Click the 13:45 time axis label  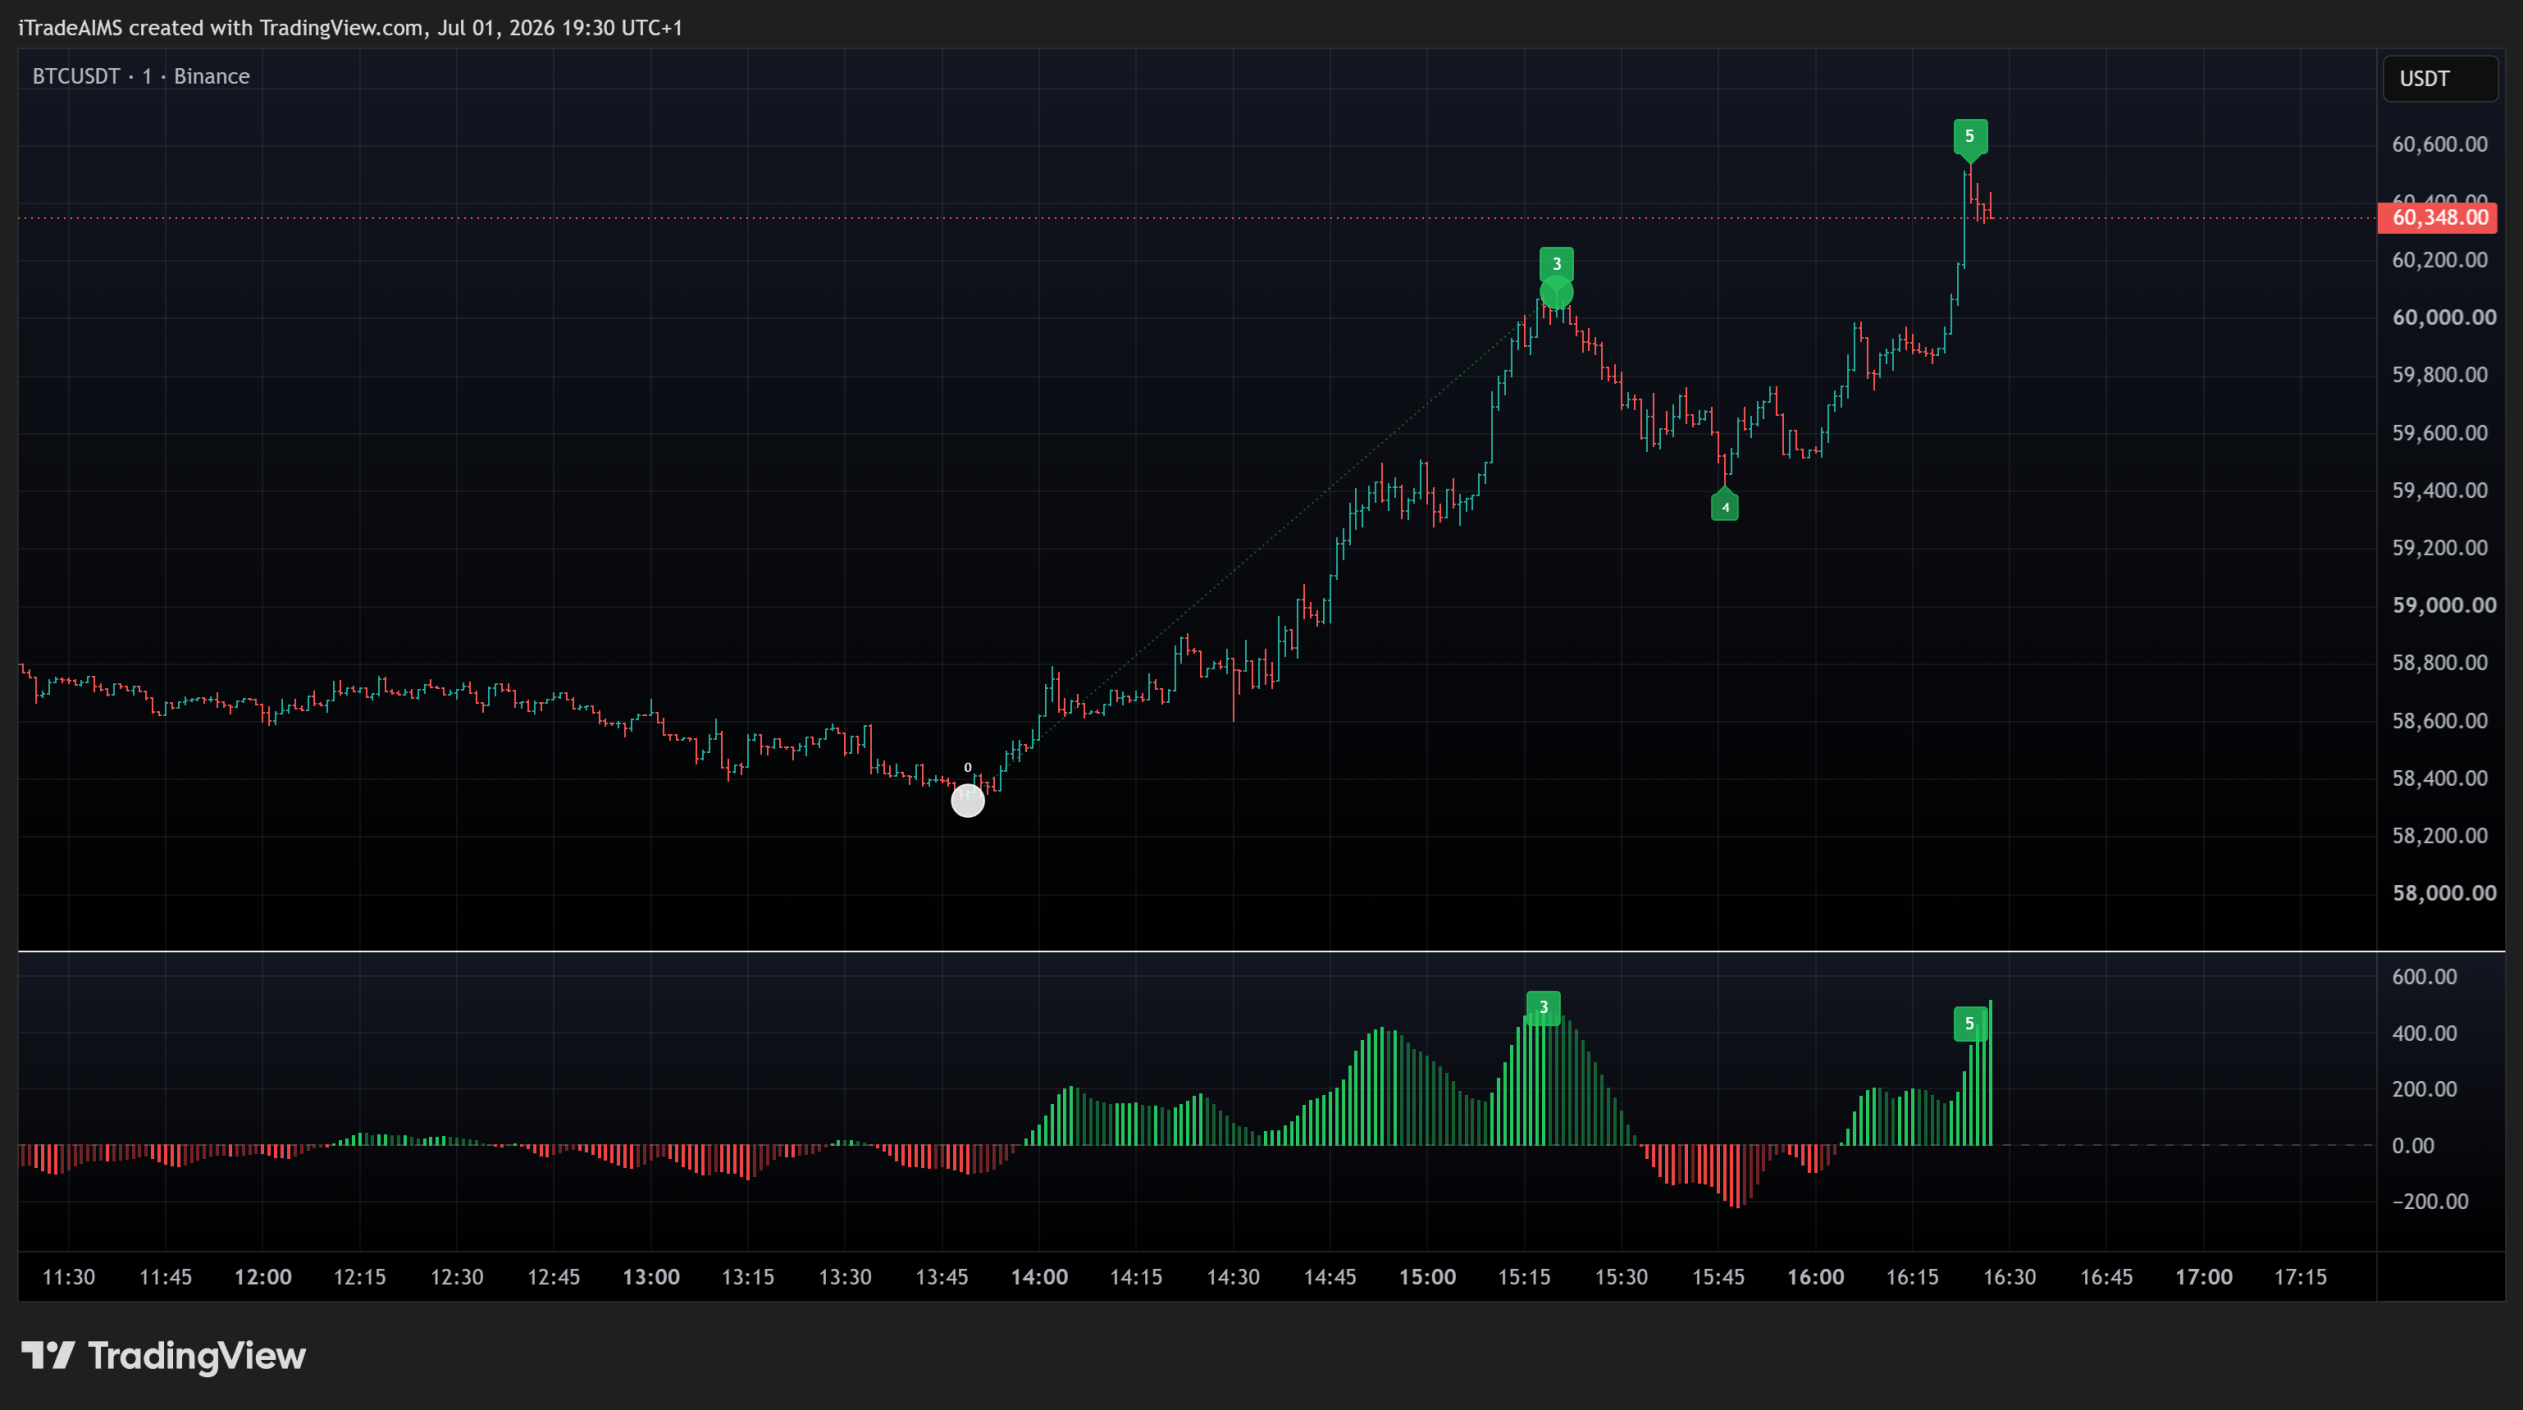942,1277
